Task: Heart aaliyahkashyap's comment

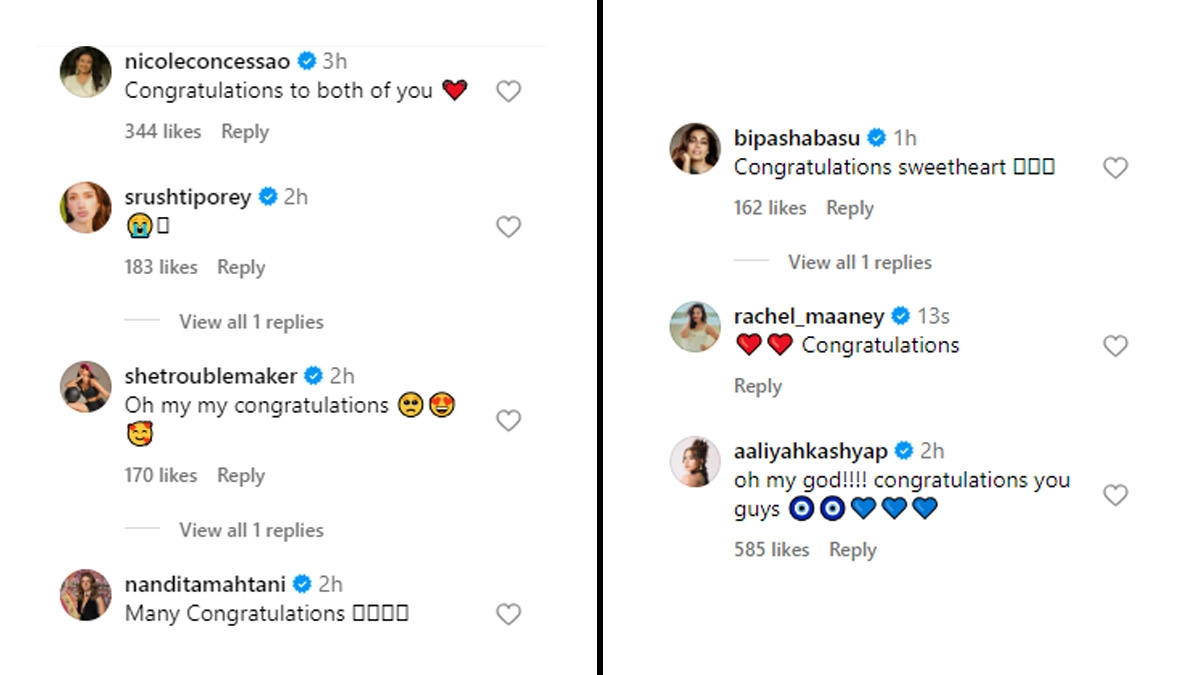Action: (x=1115, y=495)
